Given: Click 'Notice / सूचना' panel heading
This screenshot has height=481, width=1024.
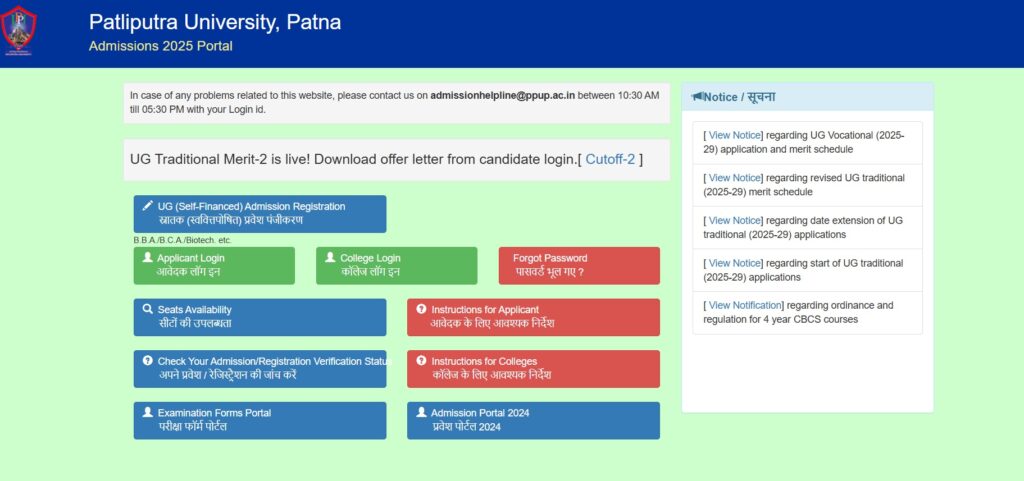Looking at the screenshot, I should (739, 97).
